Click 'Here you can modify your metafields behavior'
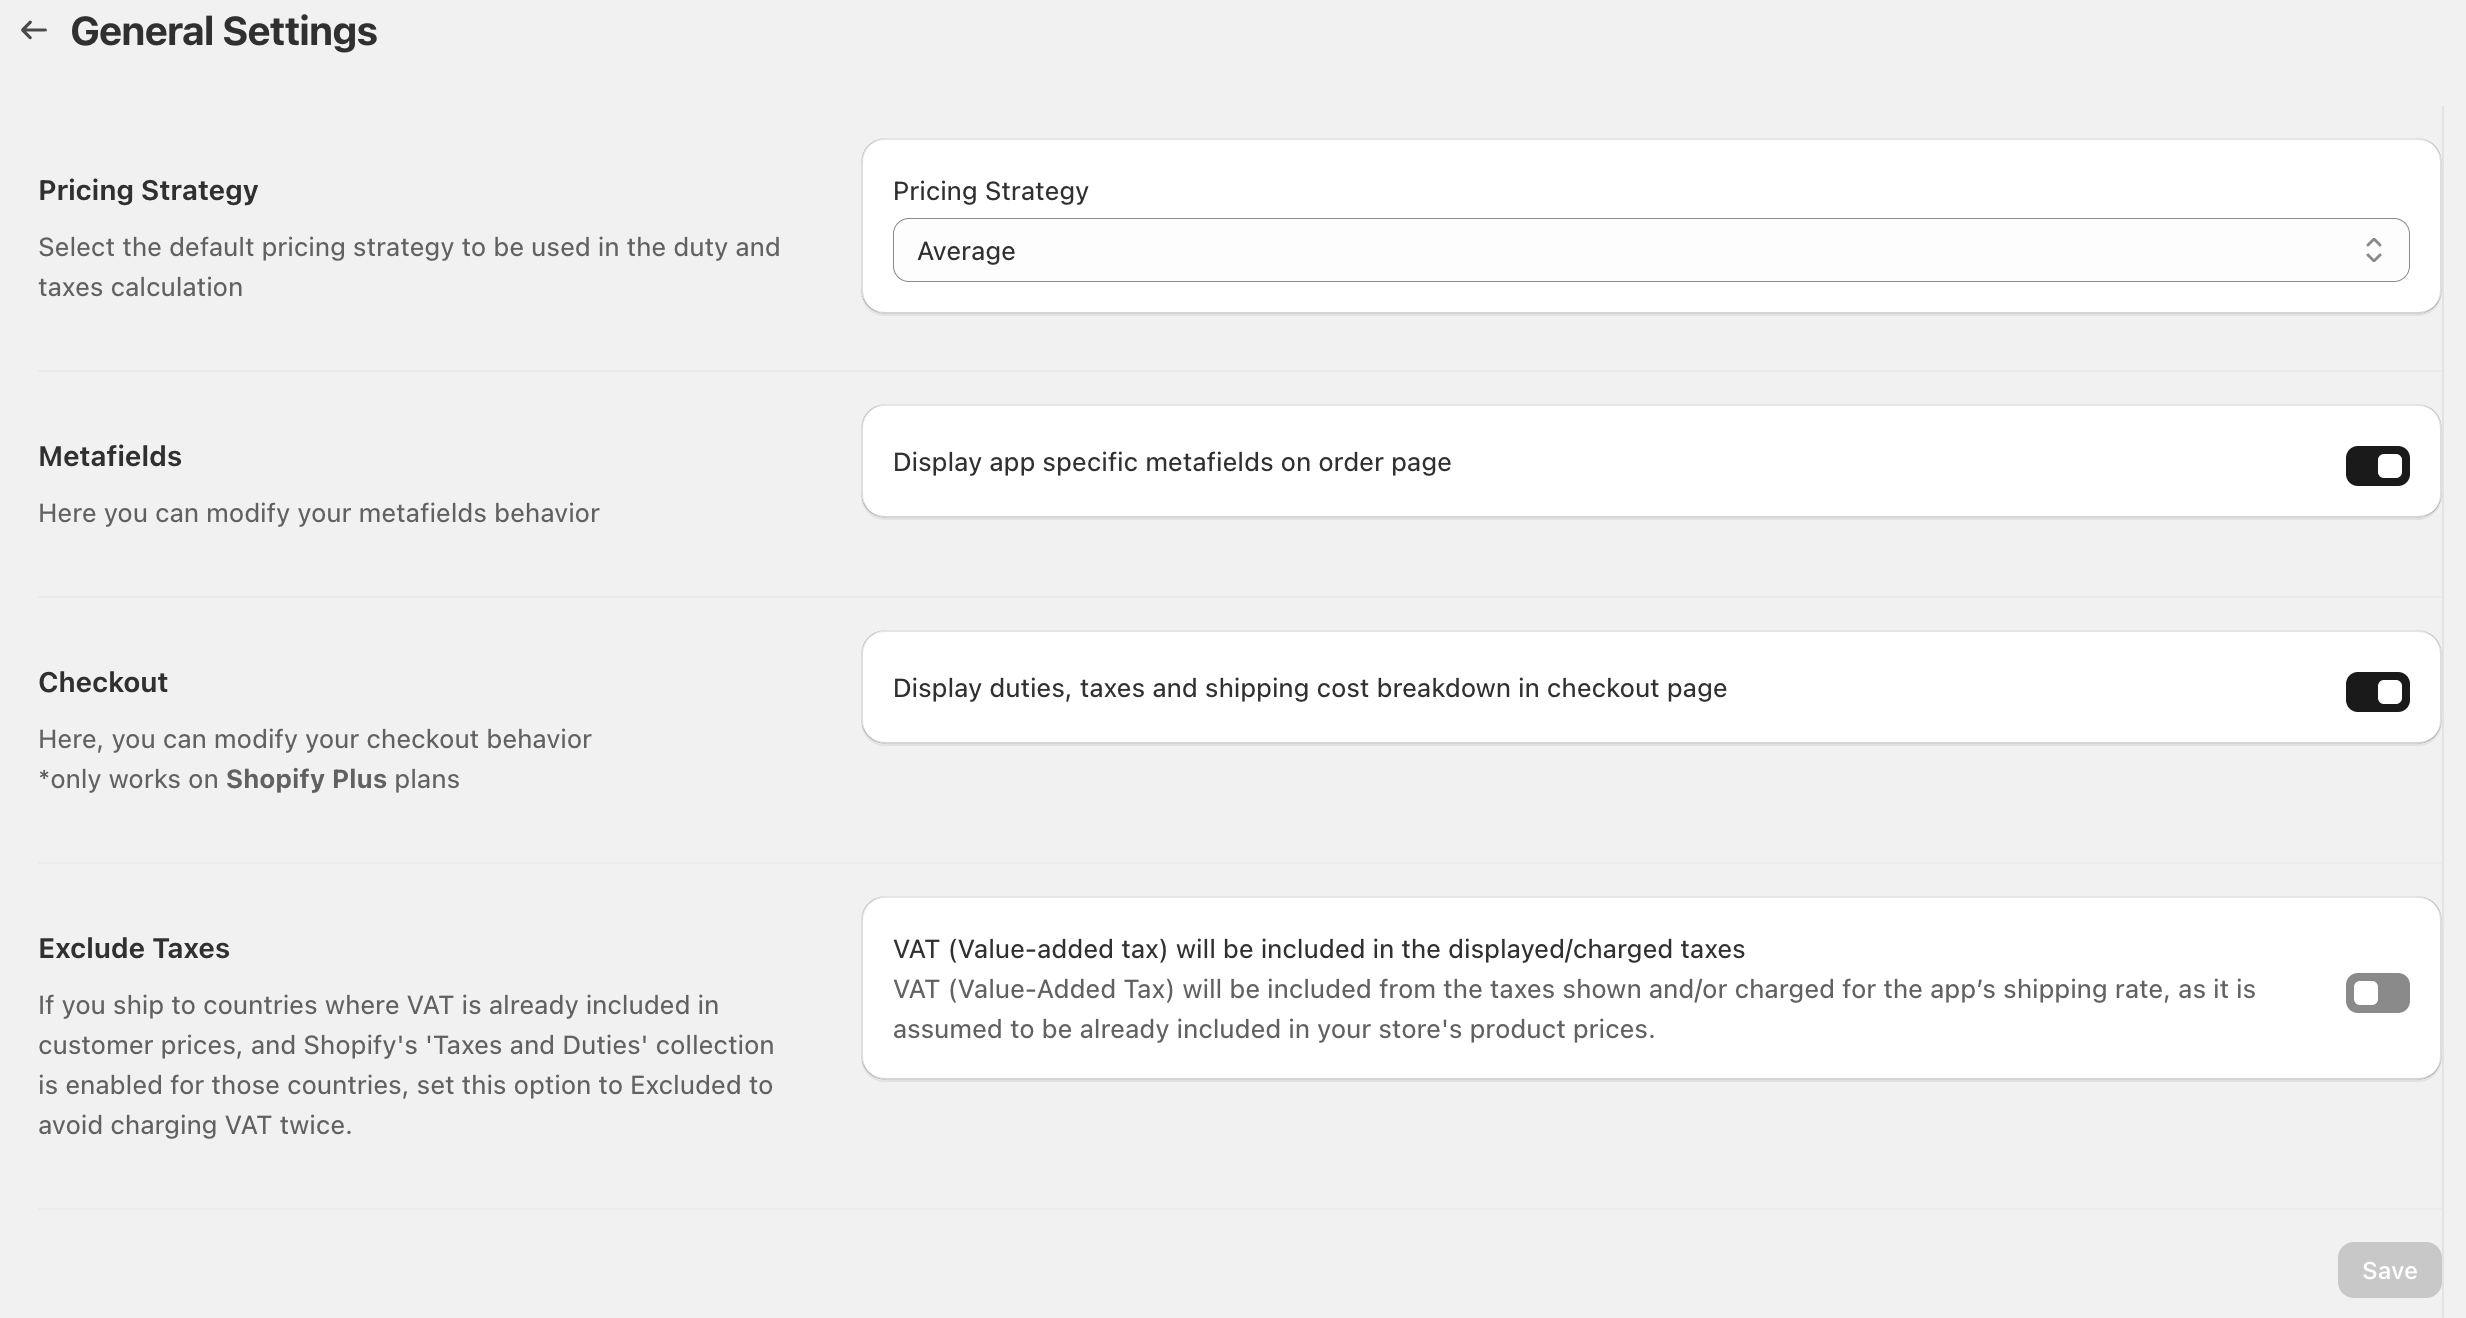2466x1318 pixels. point(319,513)
